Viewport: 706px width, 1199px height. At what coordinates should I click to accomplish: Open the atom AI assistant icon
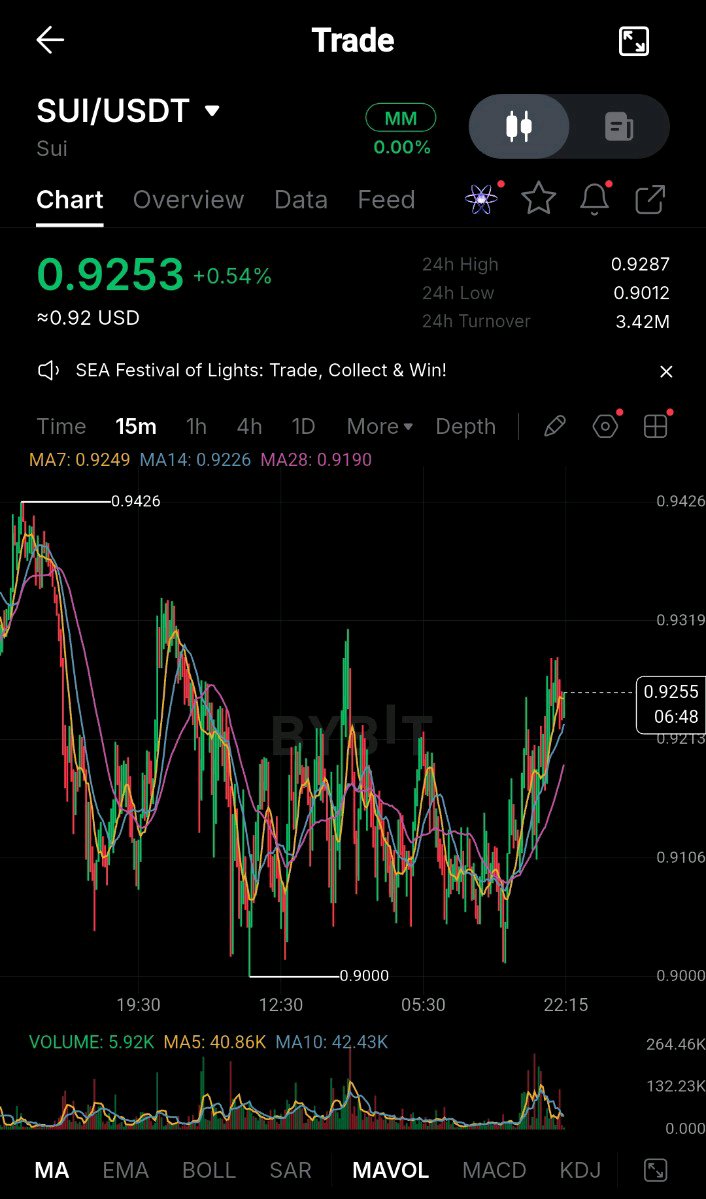click(481, 200)
